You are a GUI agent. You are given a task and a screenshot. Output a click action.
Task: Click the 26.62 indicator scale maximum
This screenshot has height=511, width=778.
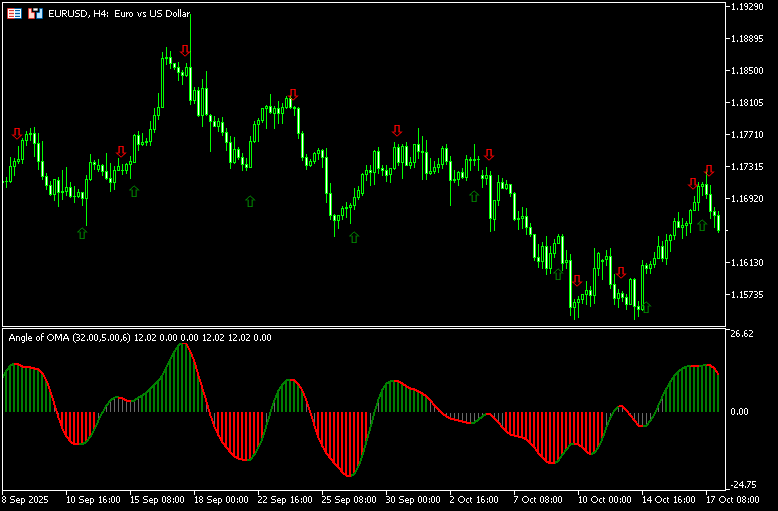tap(741, 334)
